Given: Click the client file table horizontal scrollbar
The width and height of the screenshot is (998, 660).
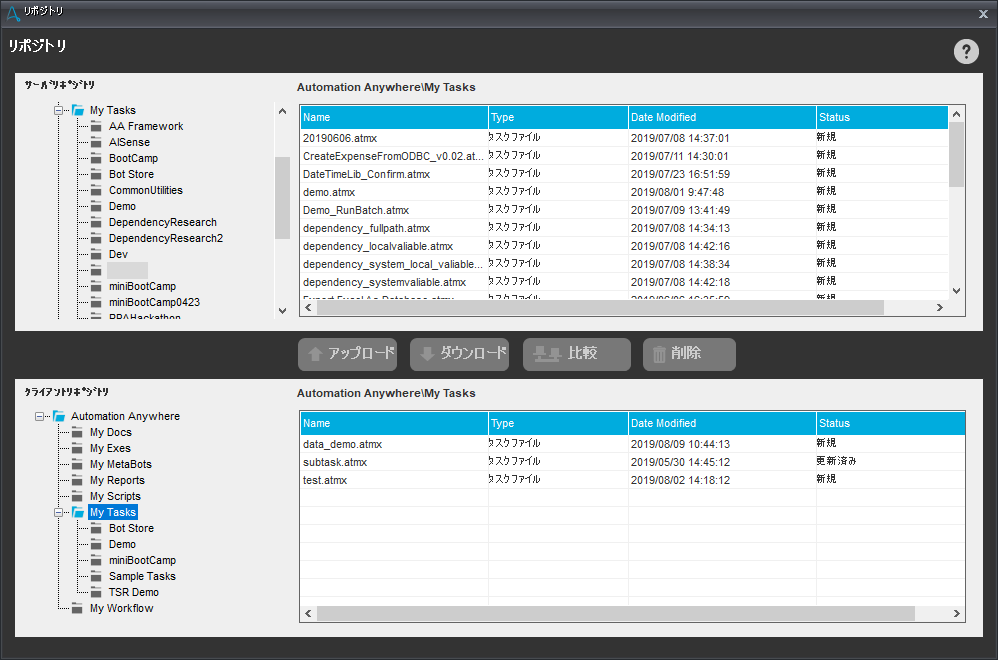Looking at the screenshot, I should pos(615,614).
